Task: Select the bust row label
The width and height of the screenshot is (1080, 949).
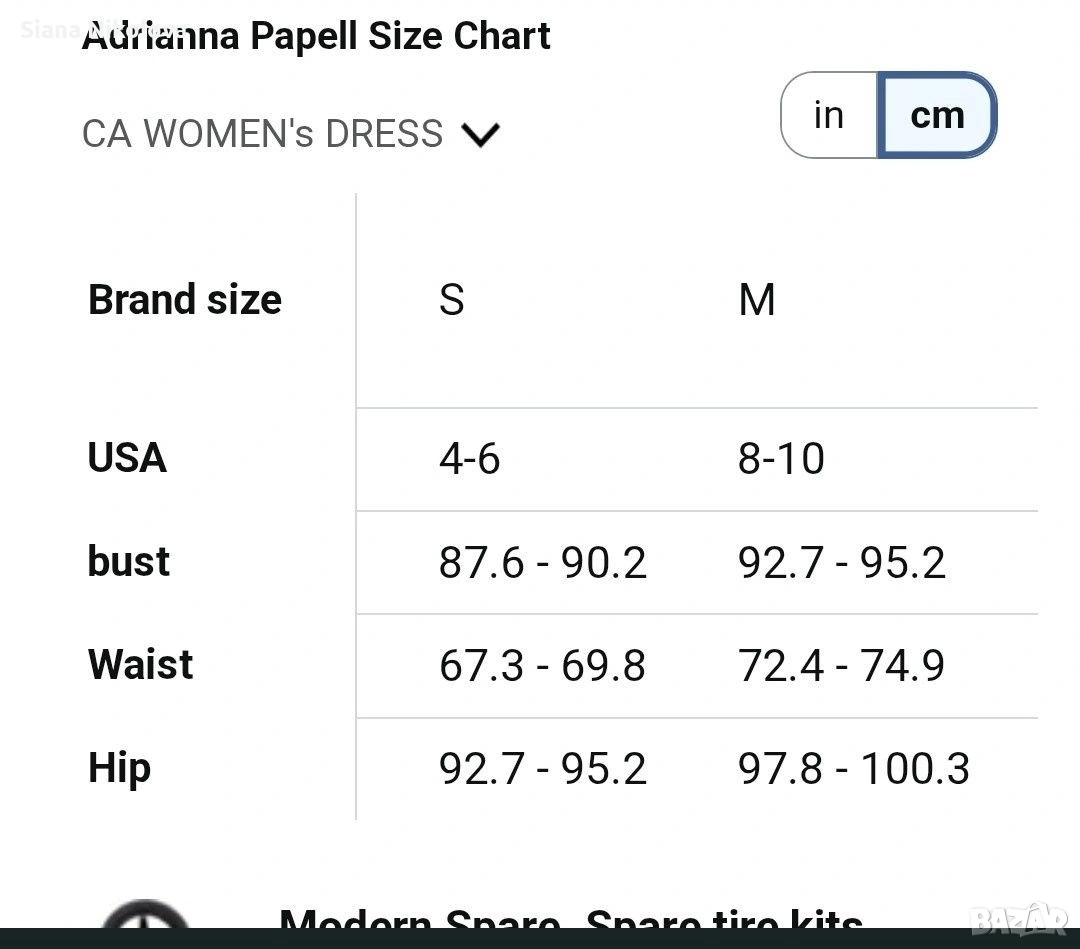Action: pos(129,561)
